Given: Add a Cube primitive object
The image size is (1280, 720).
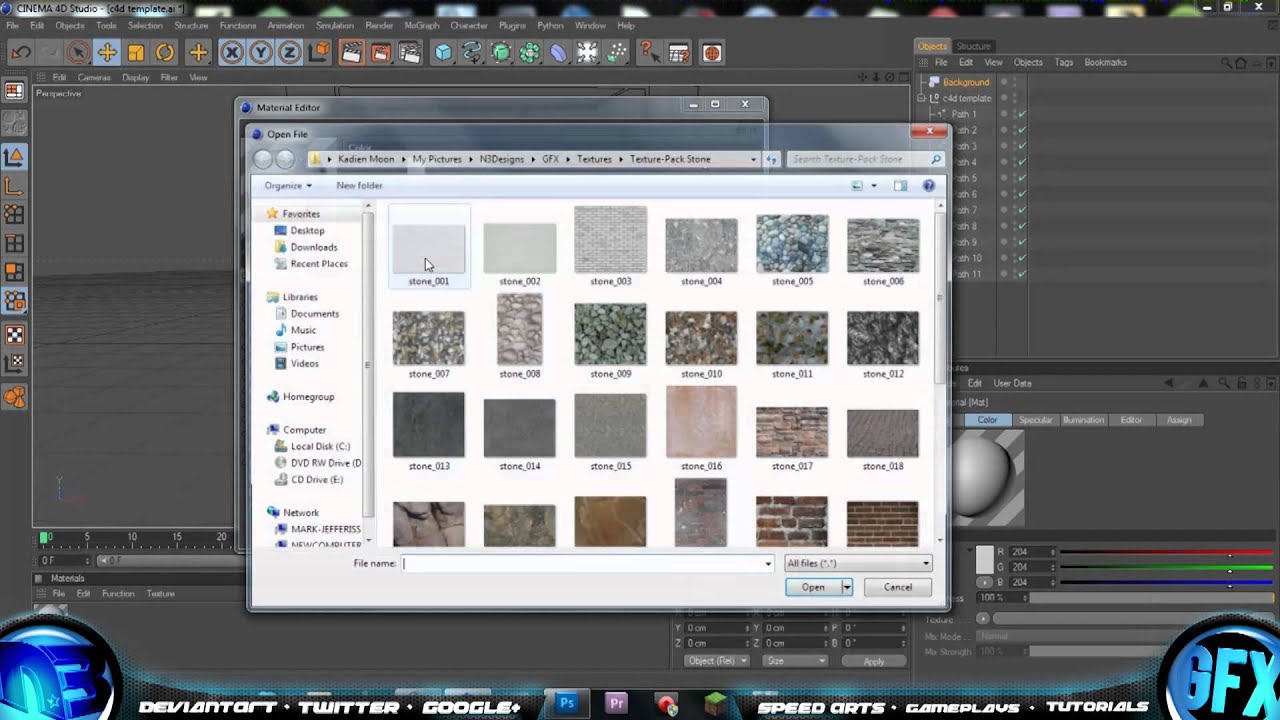Looking at the screenshot, I should (x=443, y=53).
